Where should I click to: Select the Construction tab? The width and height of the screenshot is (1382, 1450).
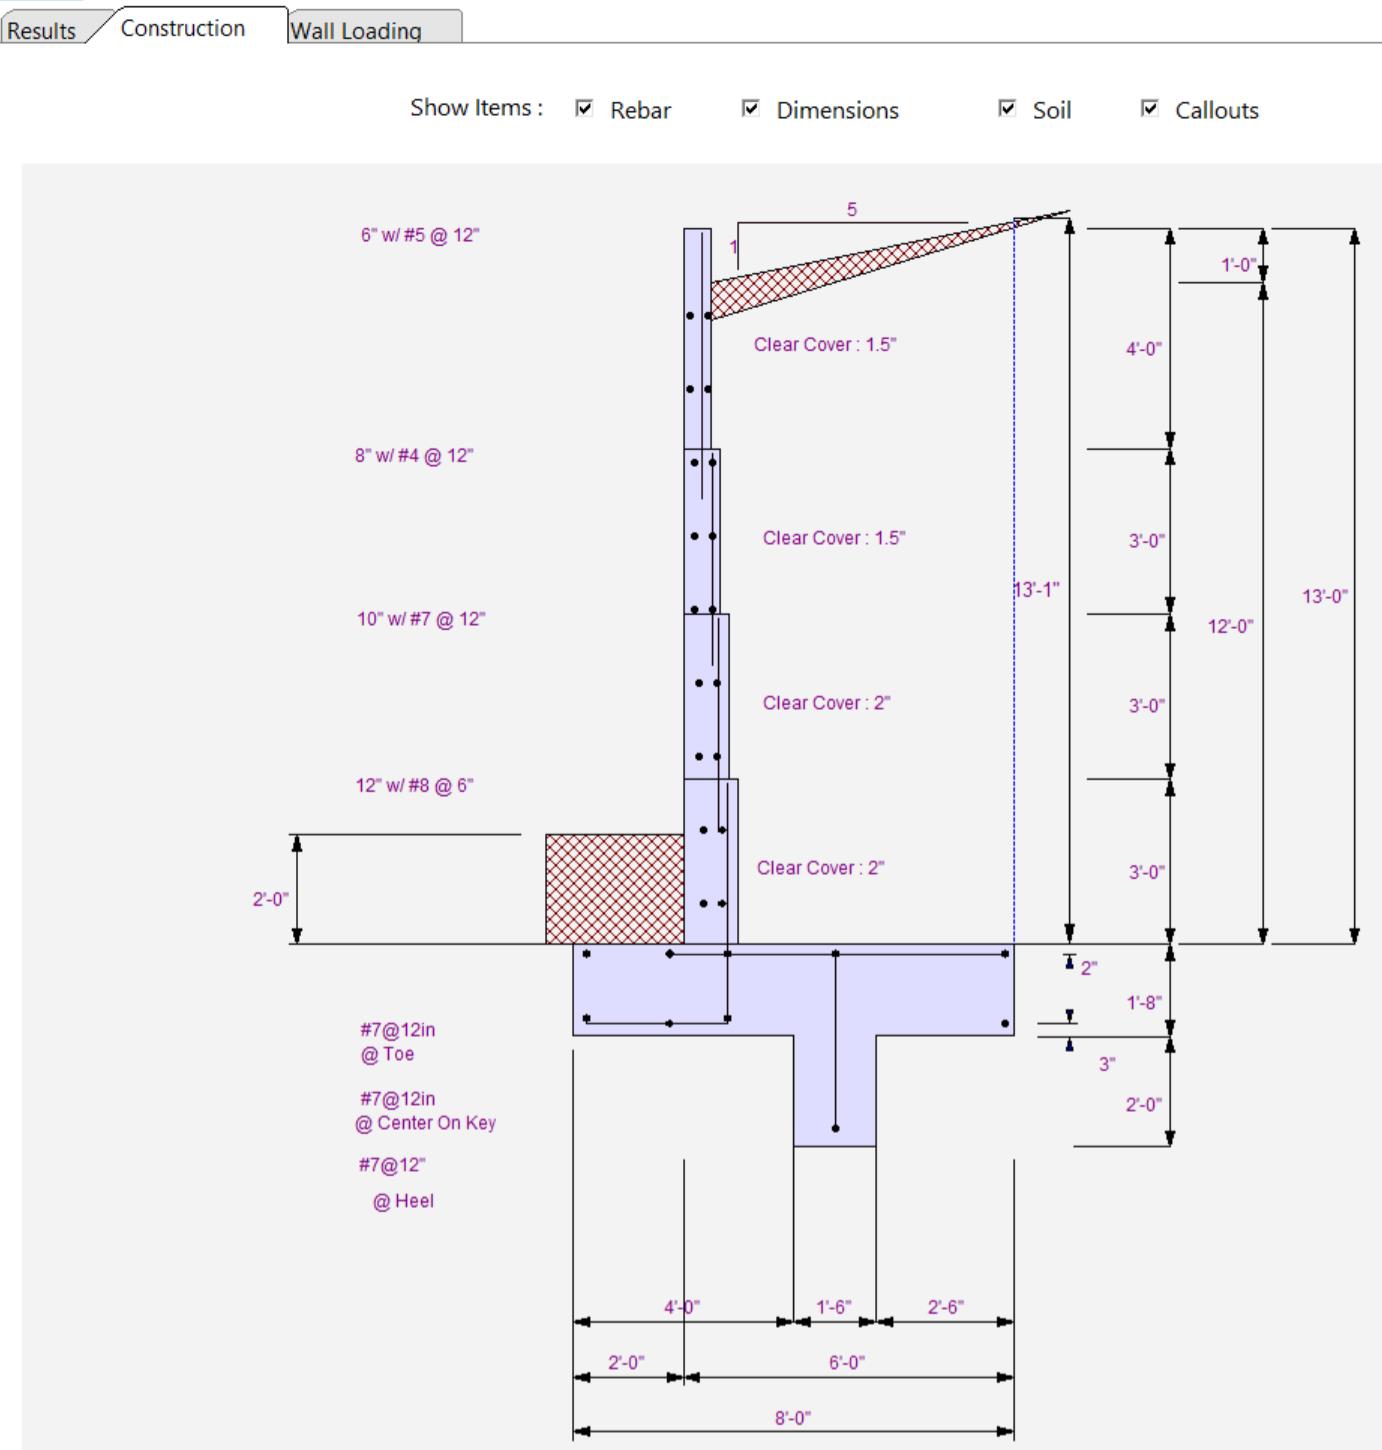[x=183, y=28]
